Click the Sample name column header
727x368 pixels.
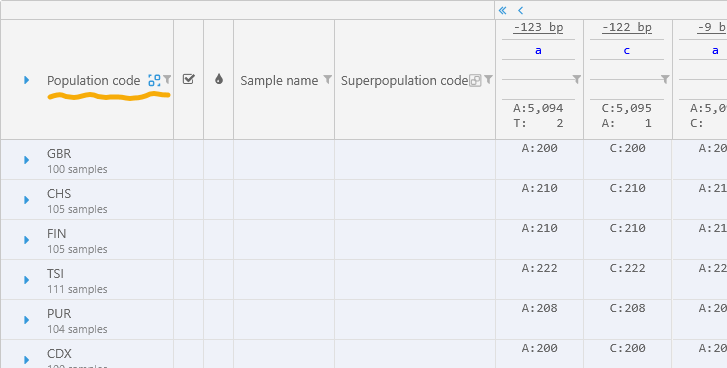279,80
